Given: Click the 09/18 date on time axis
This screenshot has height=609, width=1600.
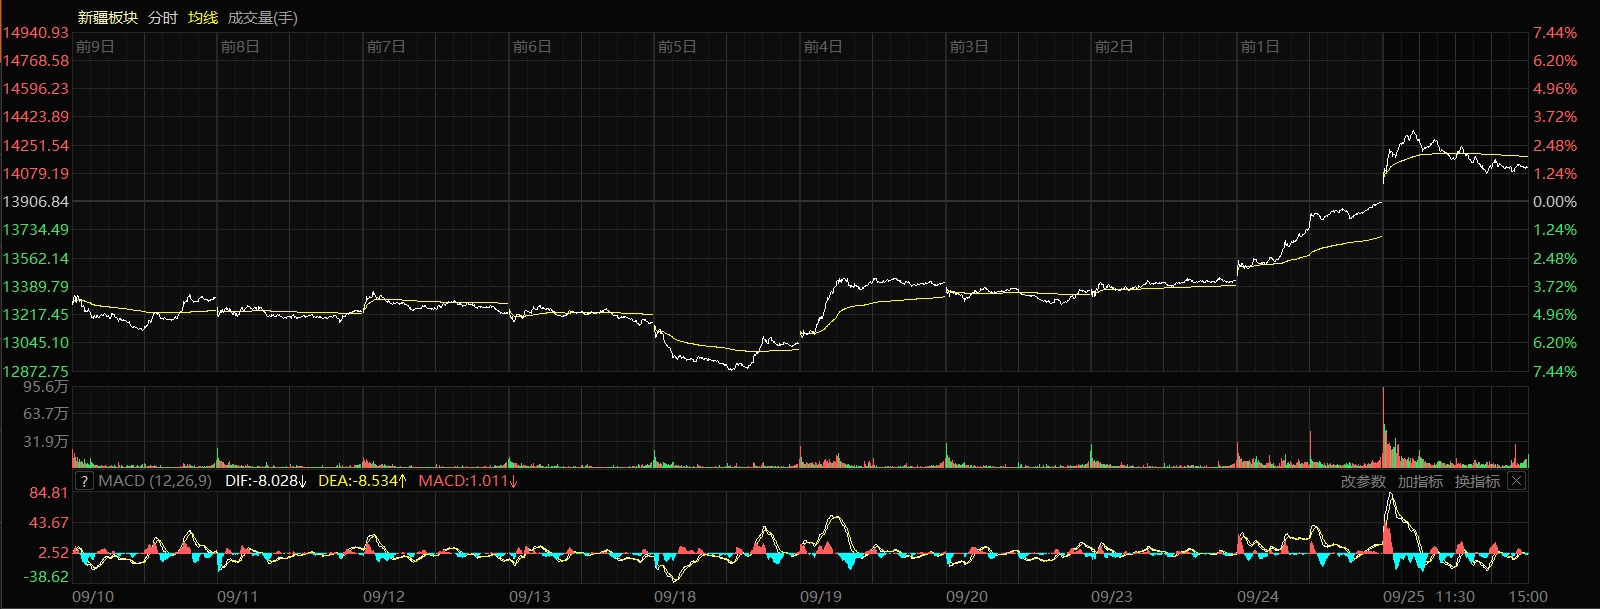Looking at the screenshot, I should click(675, 597).
